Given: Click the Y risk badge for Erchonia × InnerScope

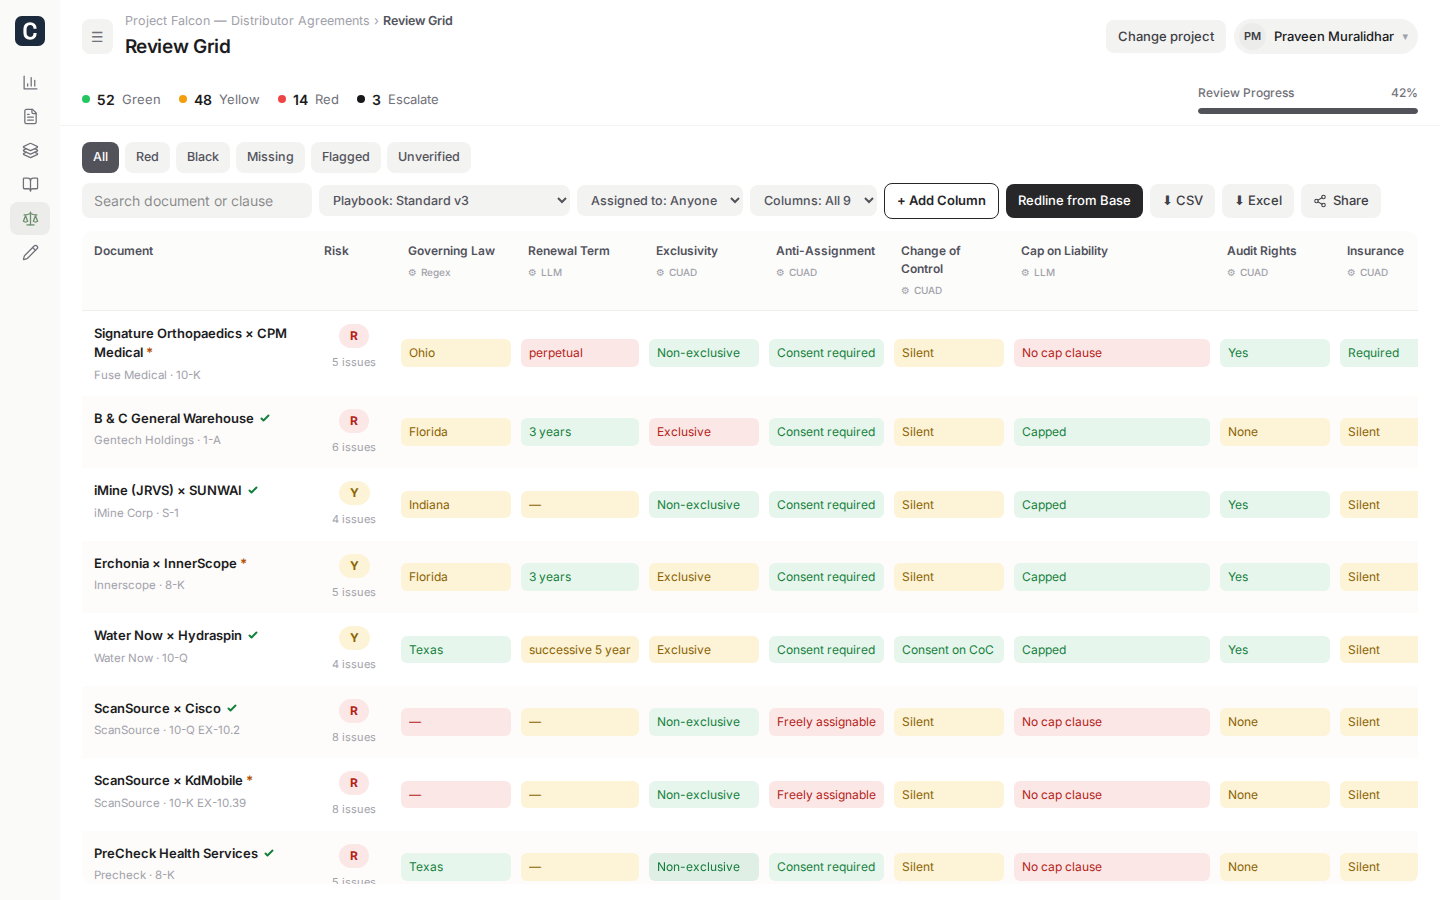Looking at the screenshot, I should 354,567.
